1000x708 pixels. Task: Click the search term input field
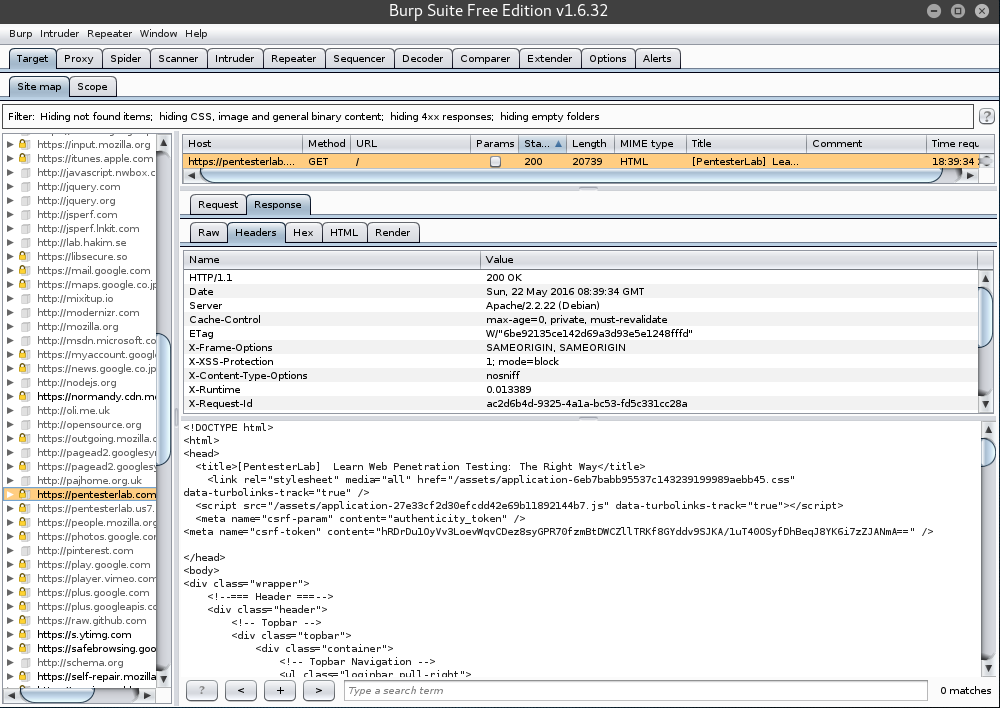[635, 690]
